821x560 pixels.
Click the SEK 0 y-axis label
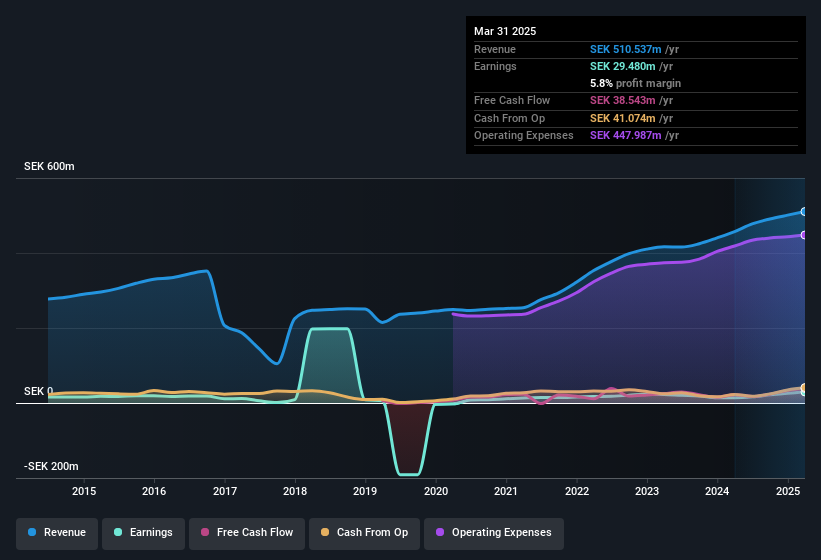pyautogui.click(x=39, y=391)
